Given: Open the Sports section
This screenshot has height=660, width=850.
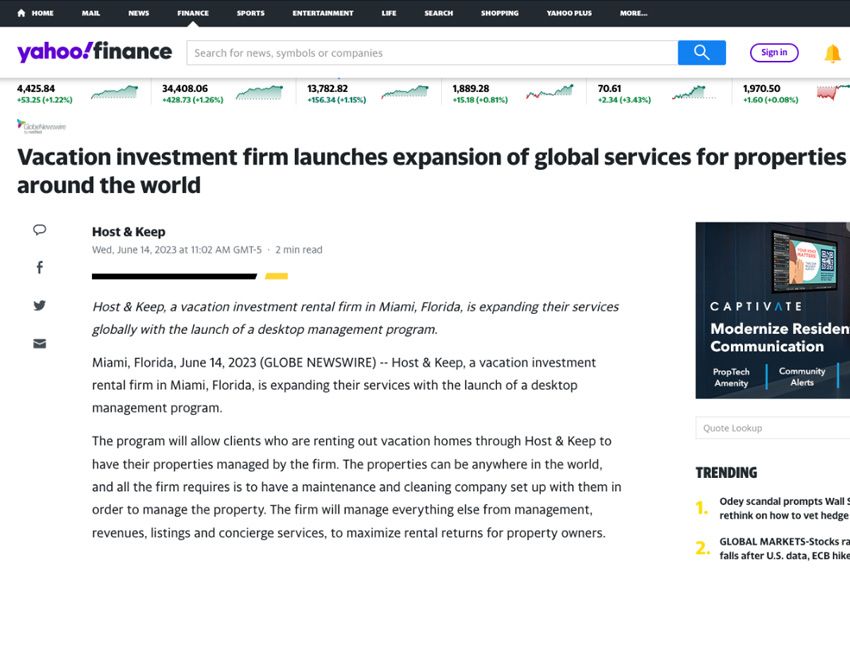Looking at the screenshot, I should click(x=250, y=13).
